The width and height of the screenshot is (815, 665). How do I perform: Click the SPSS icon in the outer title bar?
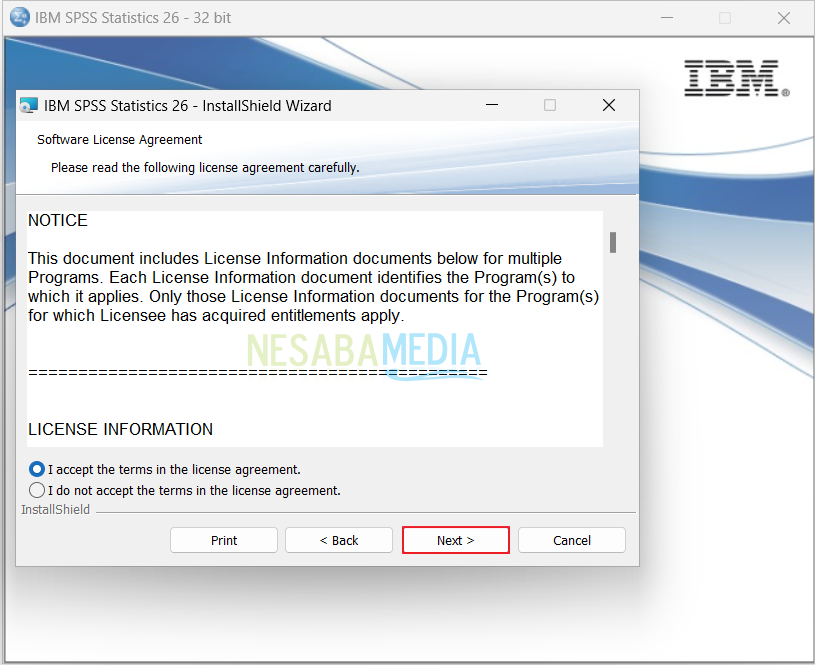[x=19, y=17]
